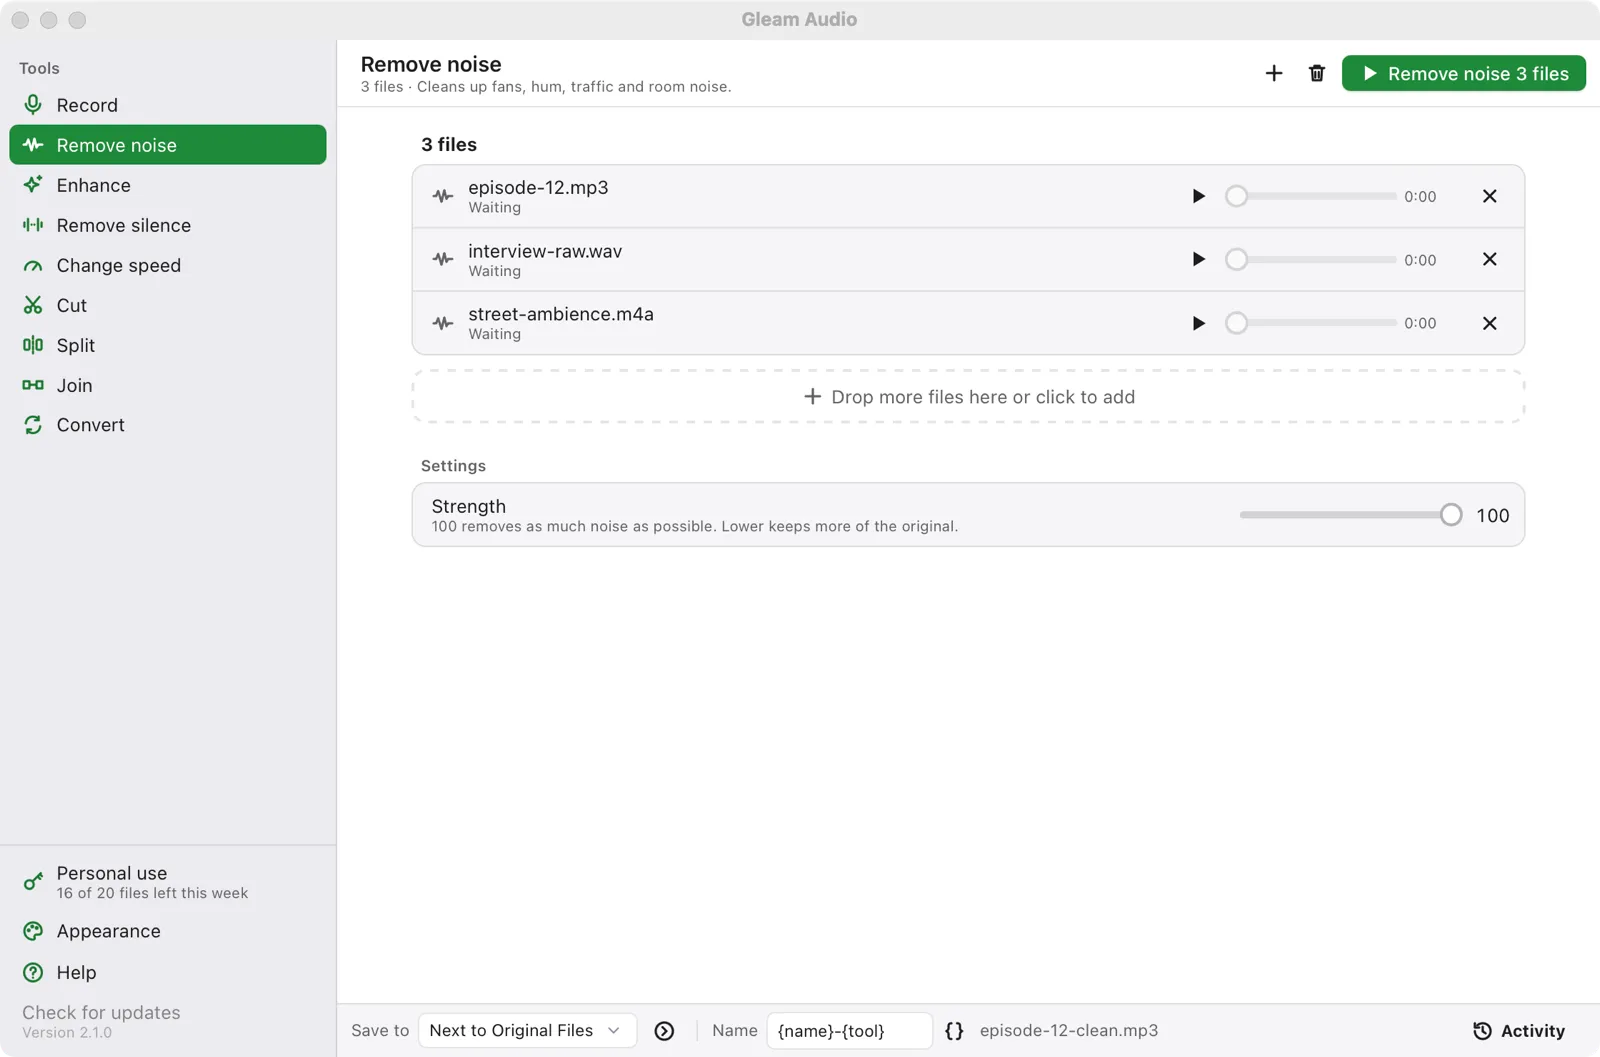Click the curly braces variables icon
This screenshot has width=1600, height=1057.
click(954, 1031)
